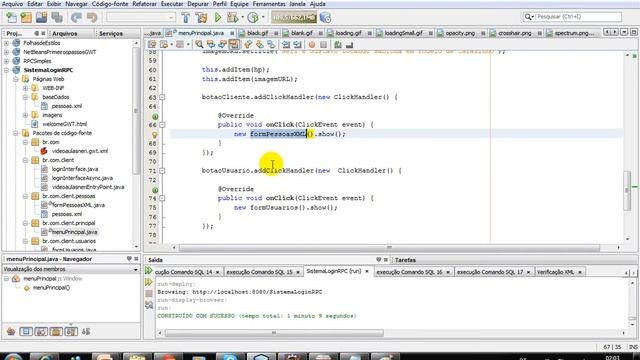Click the New File toolbar icon
Image resolution: width=640 pixels, height=360 pixels.
click(11, 17)
